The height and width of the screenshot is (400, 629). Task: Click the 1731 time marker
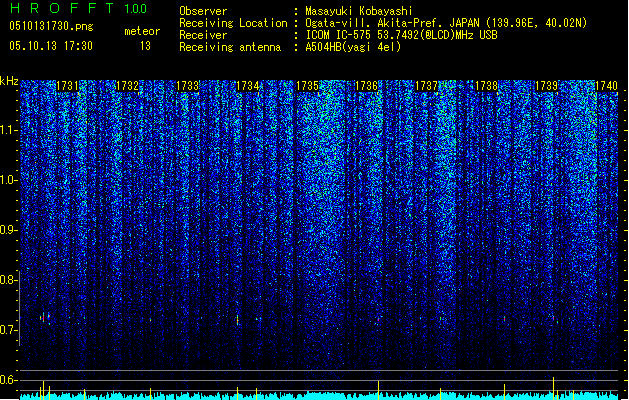tap(67, 86)
